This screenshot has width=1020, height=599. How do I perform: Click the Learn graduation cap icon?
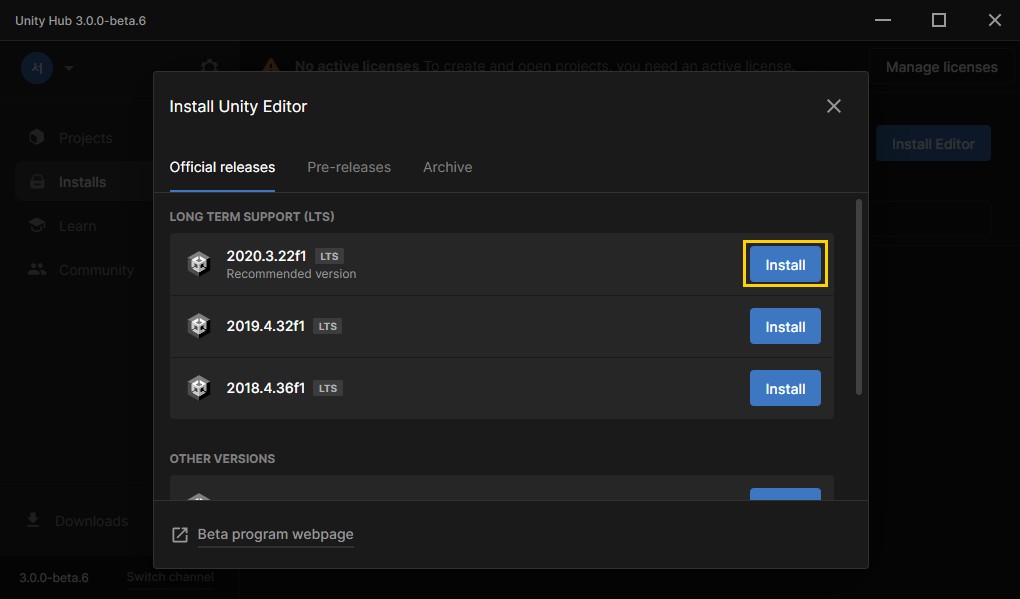(37, 225)
